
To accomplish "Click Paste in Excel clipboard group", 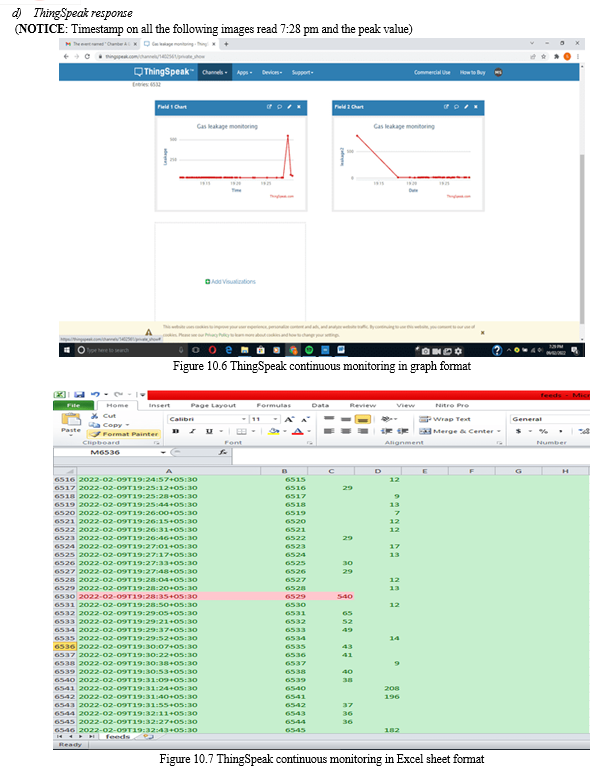I will click(x=71, y=423).
